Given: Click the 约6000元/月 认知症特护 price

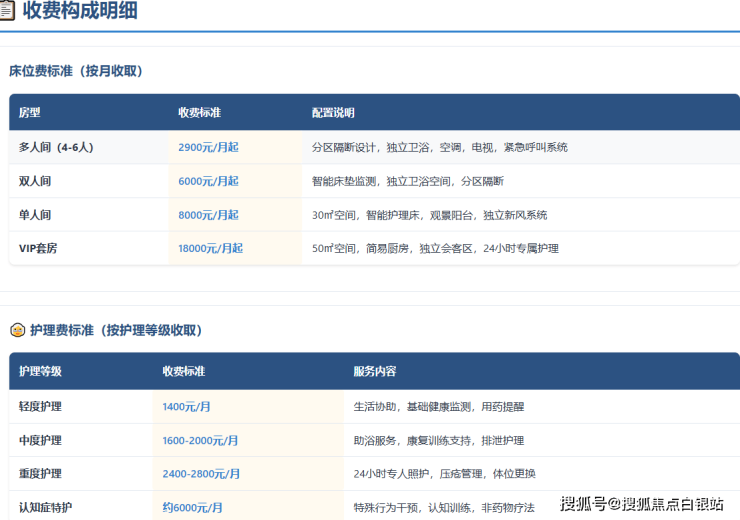Looking at the screenshot, I should pos(192,507).
